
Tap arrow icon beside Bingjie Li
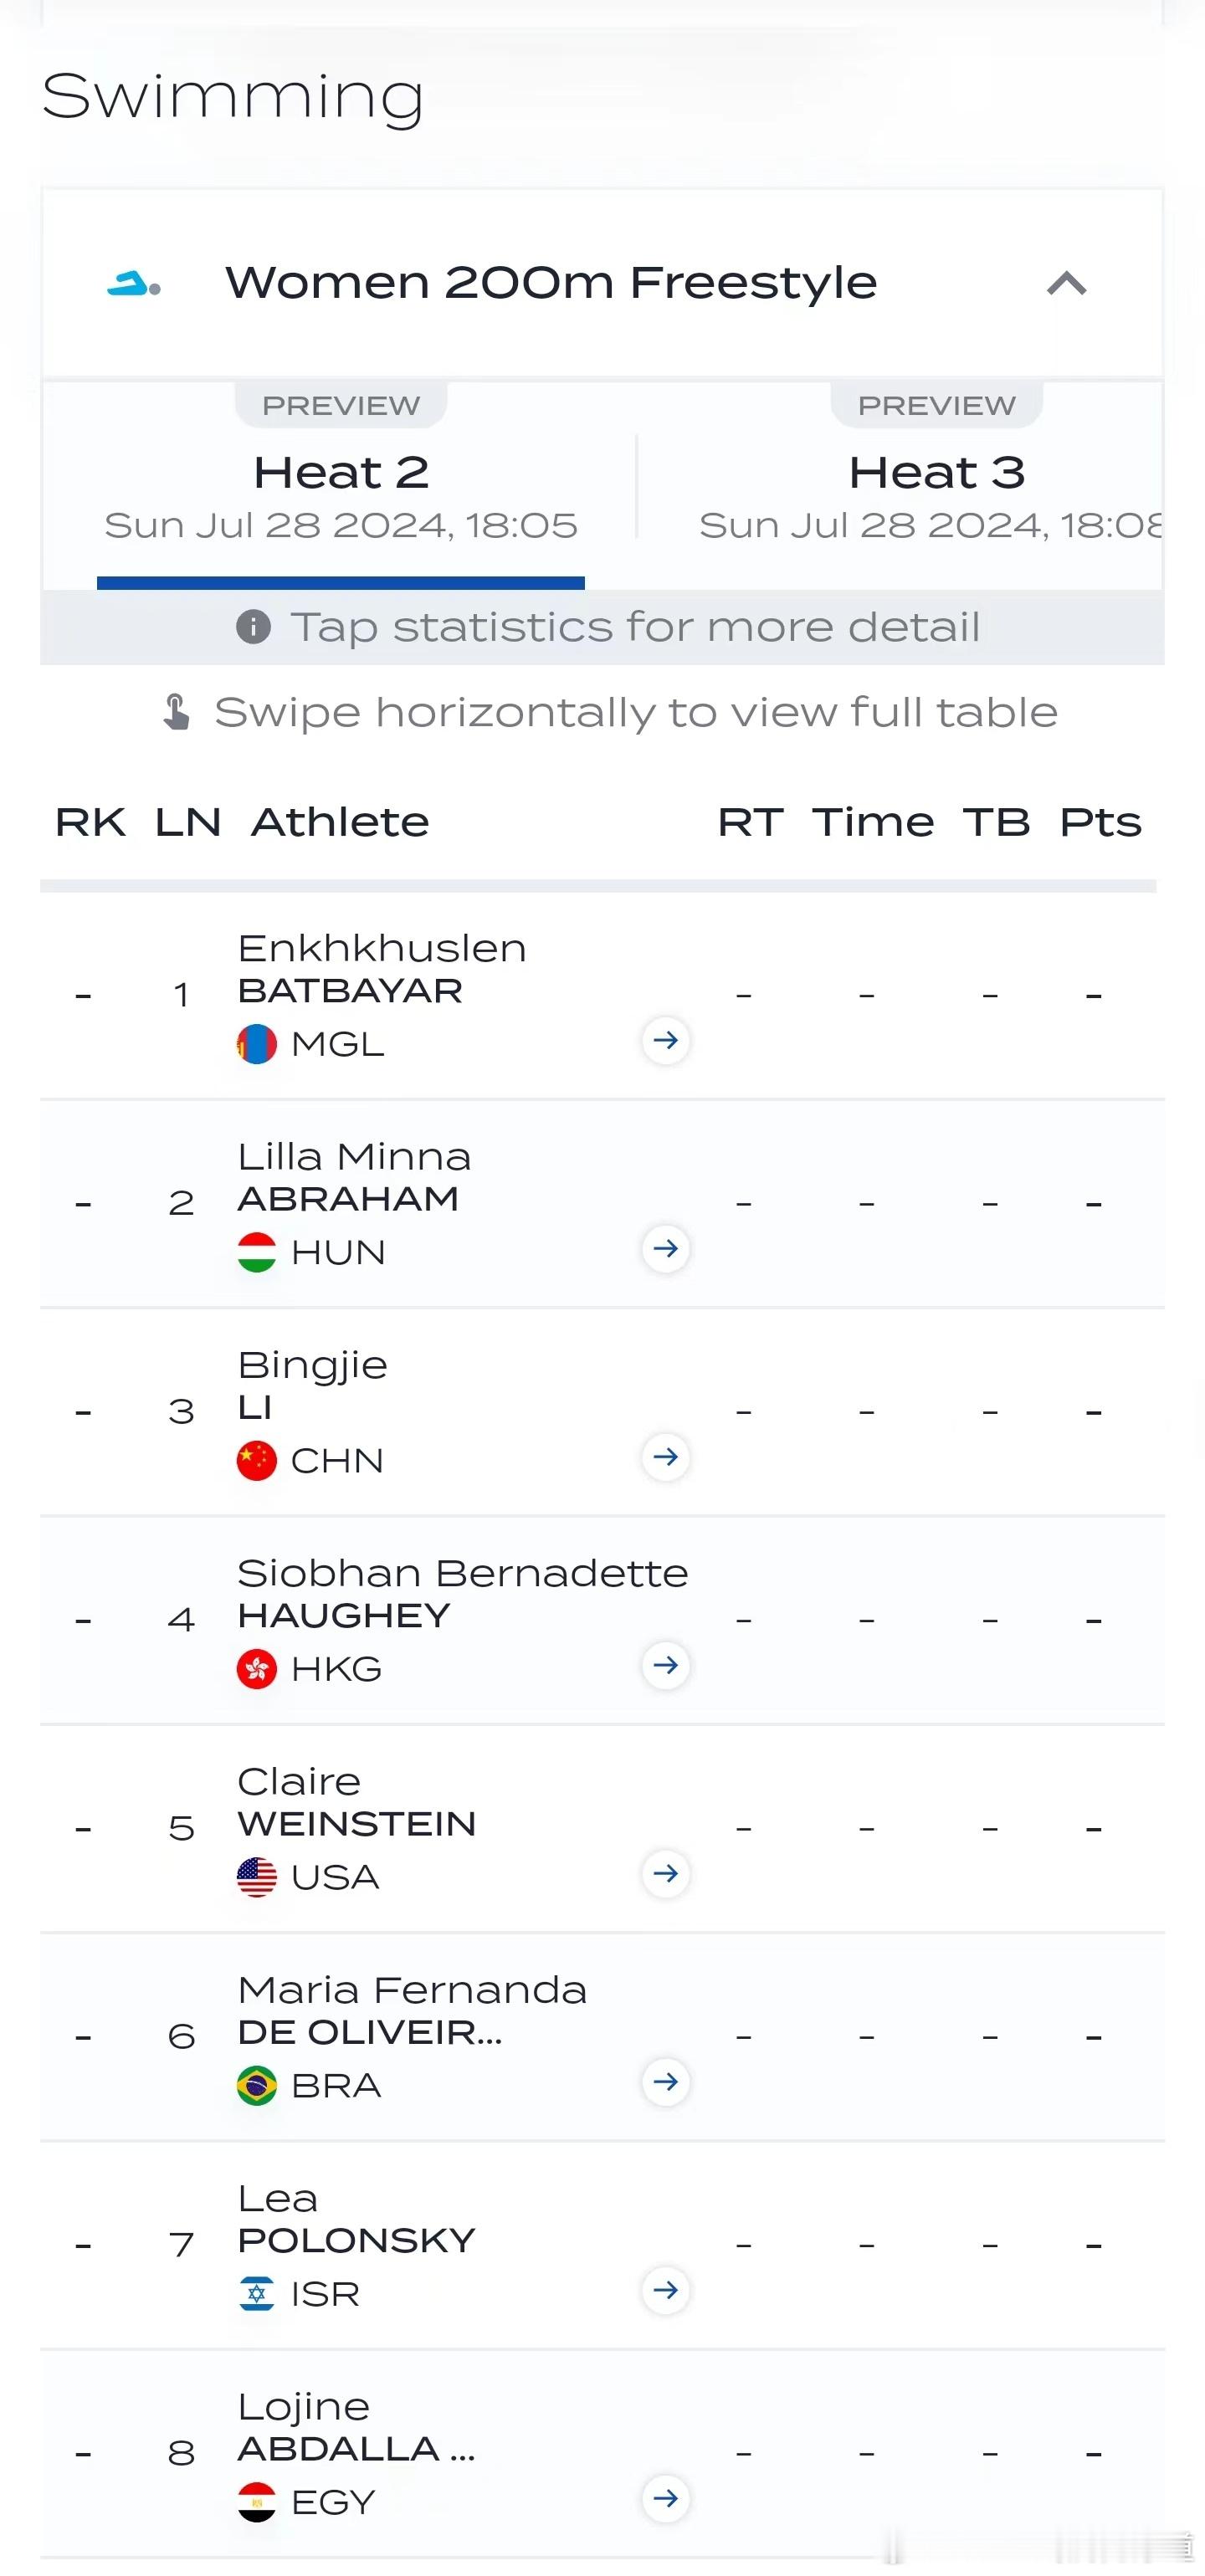[x=666, y=1457]
